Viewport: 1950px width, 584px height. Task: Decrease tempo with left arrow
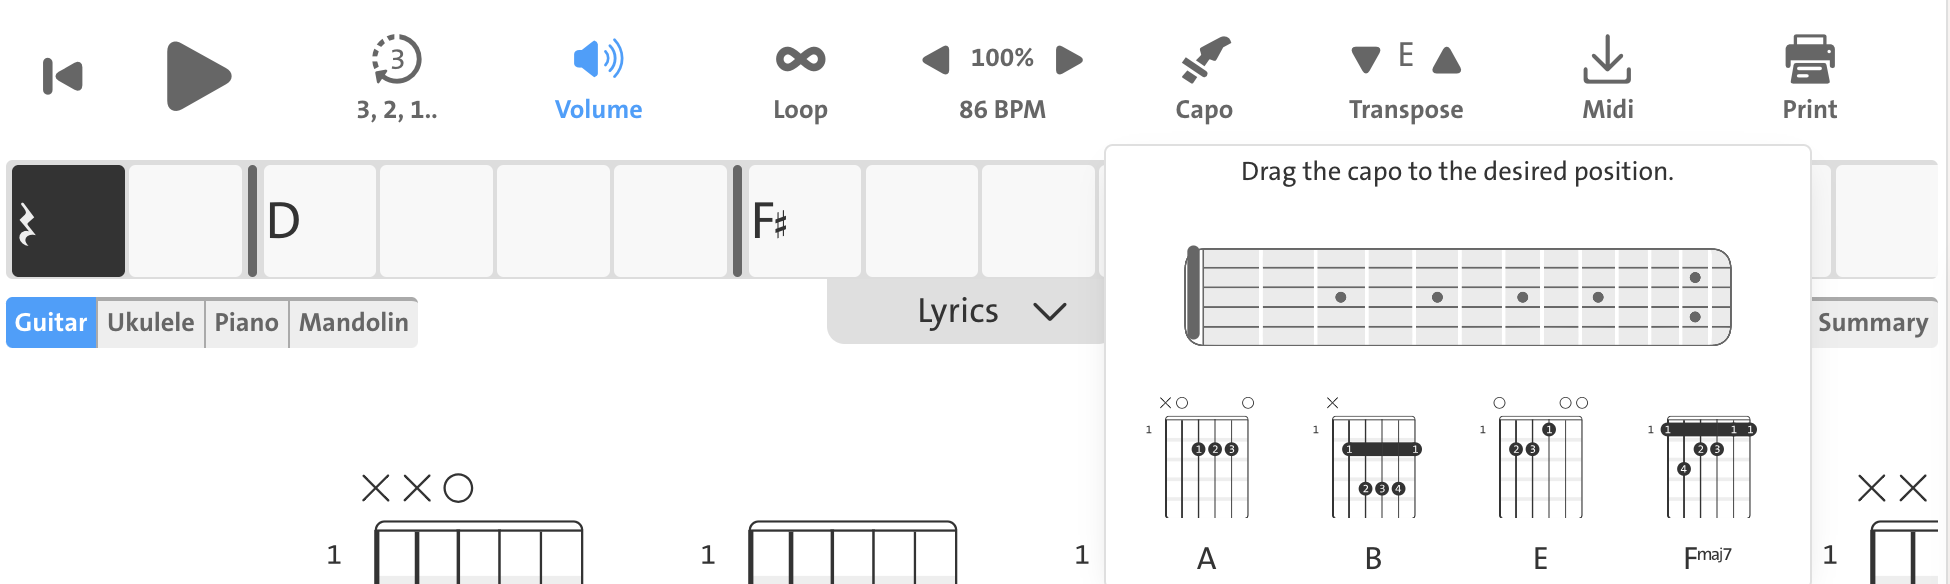pos(936,60)
